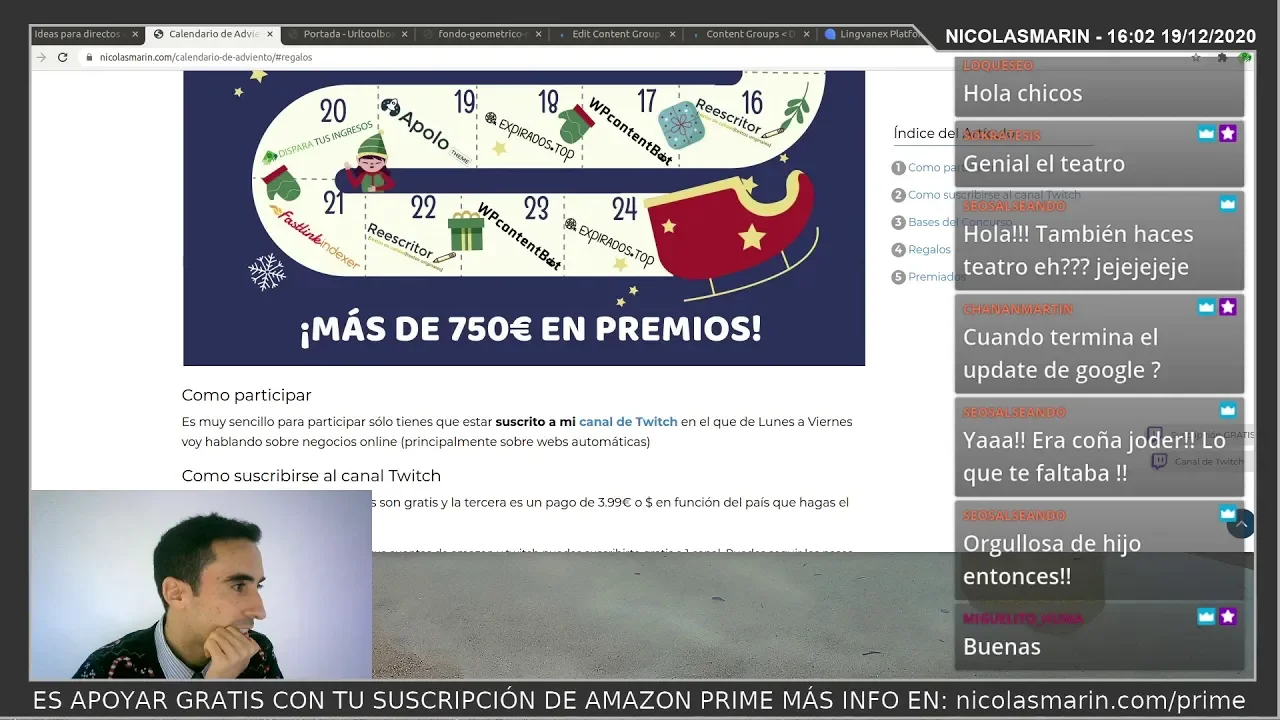Reload the page with the refresh icon
The height and width of the screenshot is (720, 1280).
pyautogui.click(x=62, y=57)
